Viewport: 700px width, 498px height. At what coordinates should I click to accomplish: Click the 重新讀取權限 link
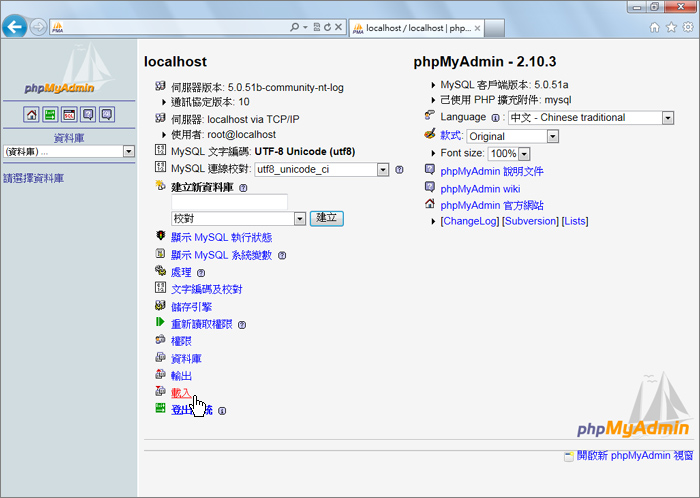pos(202,324)
